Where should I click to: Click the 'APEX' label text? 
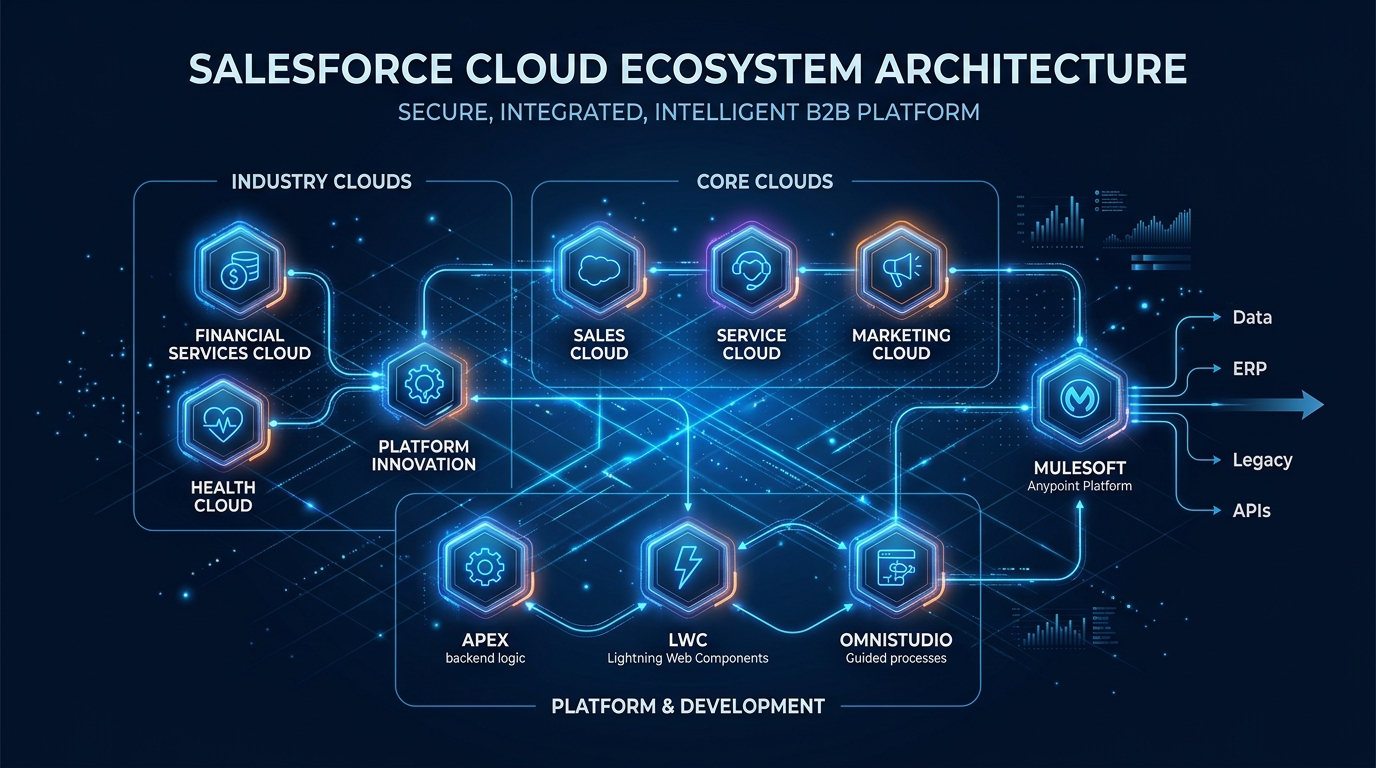pyautogui.click(x=484, y=639)
